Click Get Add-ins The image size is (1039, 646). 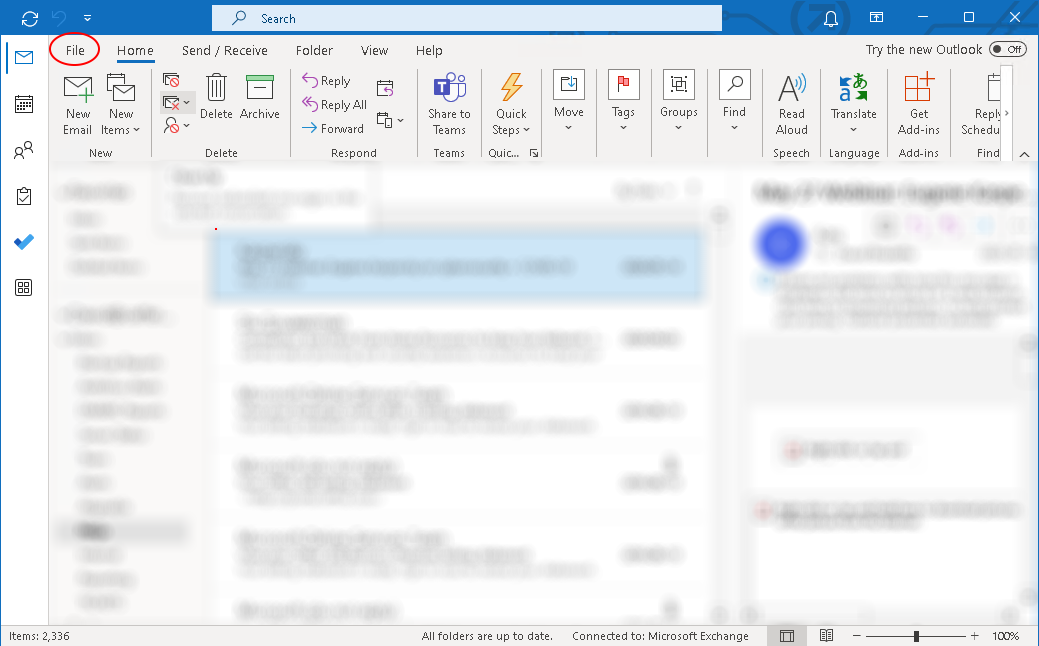pos(918,105)
